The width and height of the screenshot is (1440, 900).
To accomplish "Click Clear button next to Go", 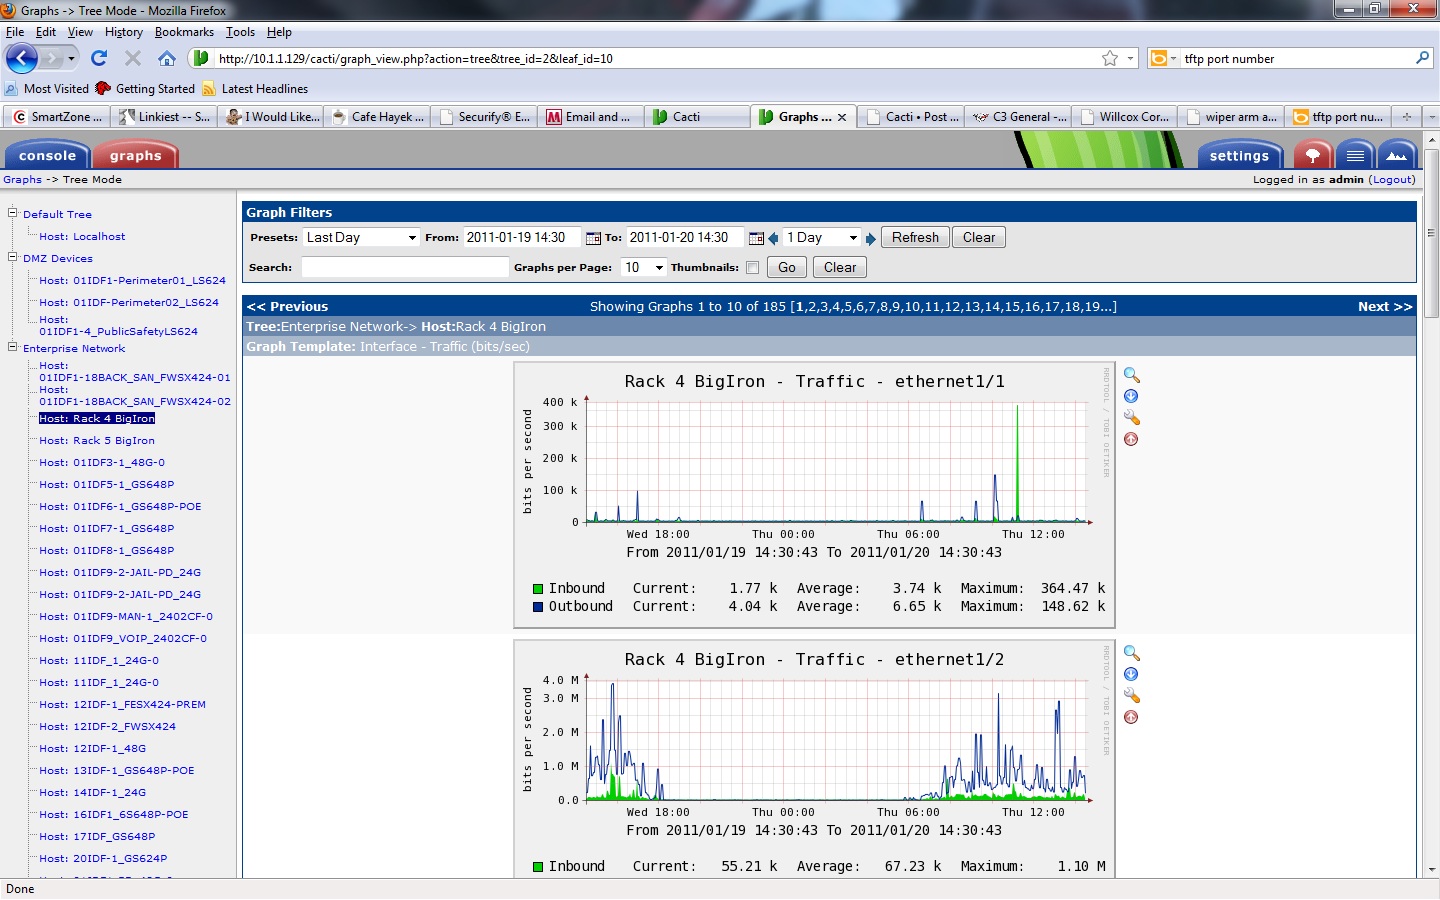I will tap(840, 268).
